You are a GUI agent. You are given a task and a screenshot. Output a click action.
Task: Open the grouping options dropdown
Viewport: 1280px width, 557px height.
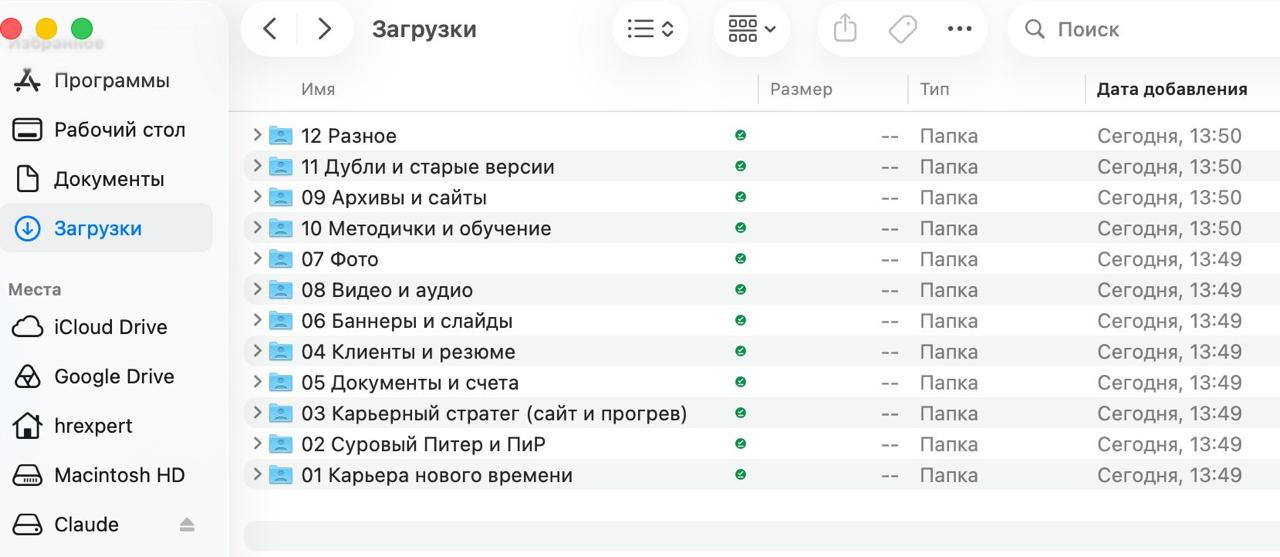point(752,29)
